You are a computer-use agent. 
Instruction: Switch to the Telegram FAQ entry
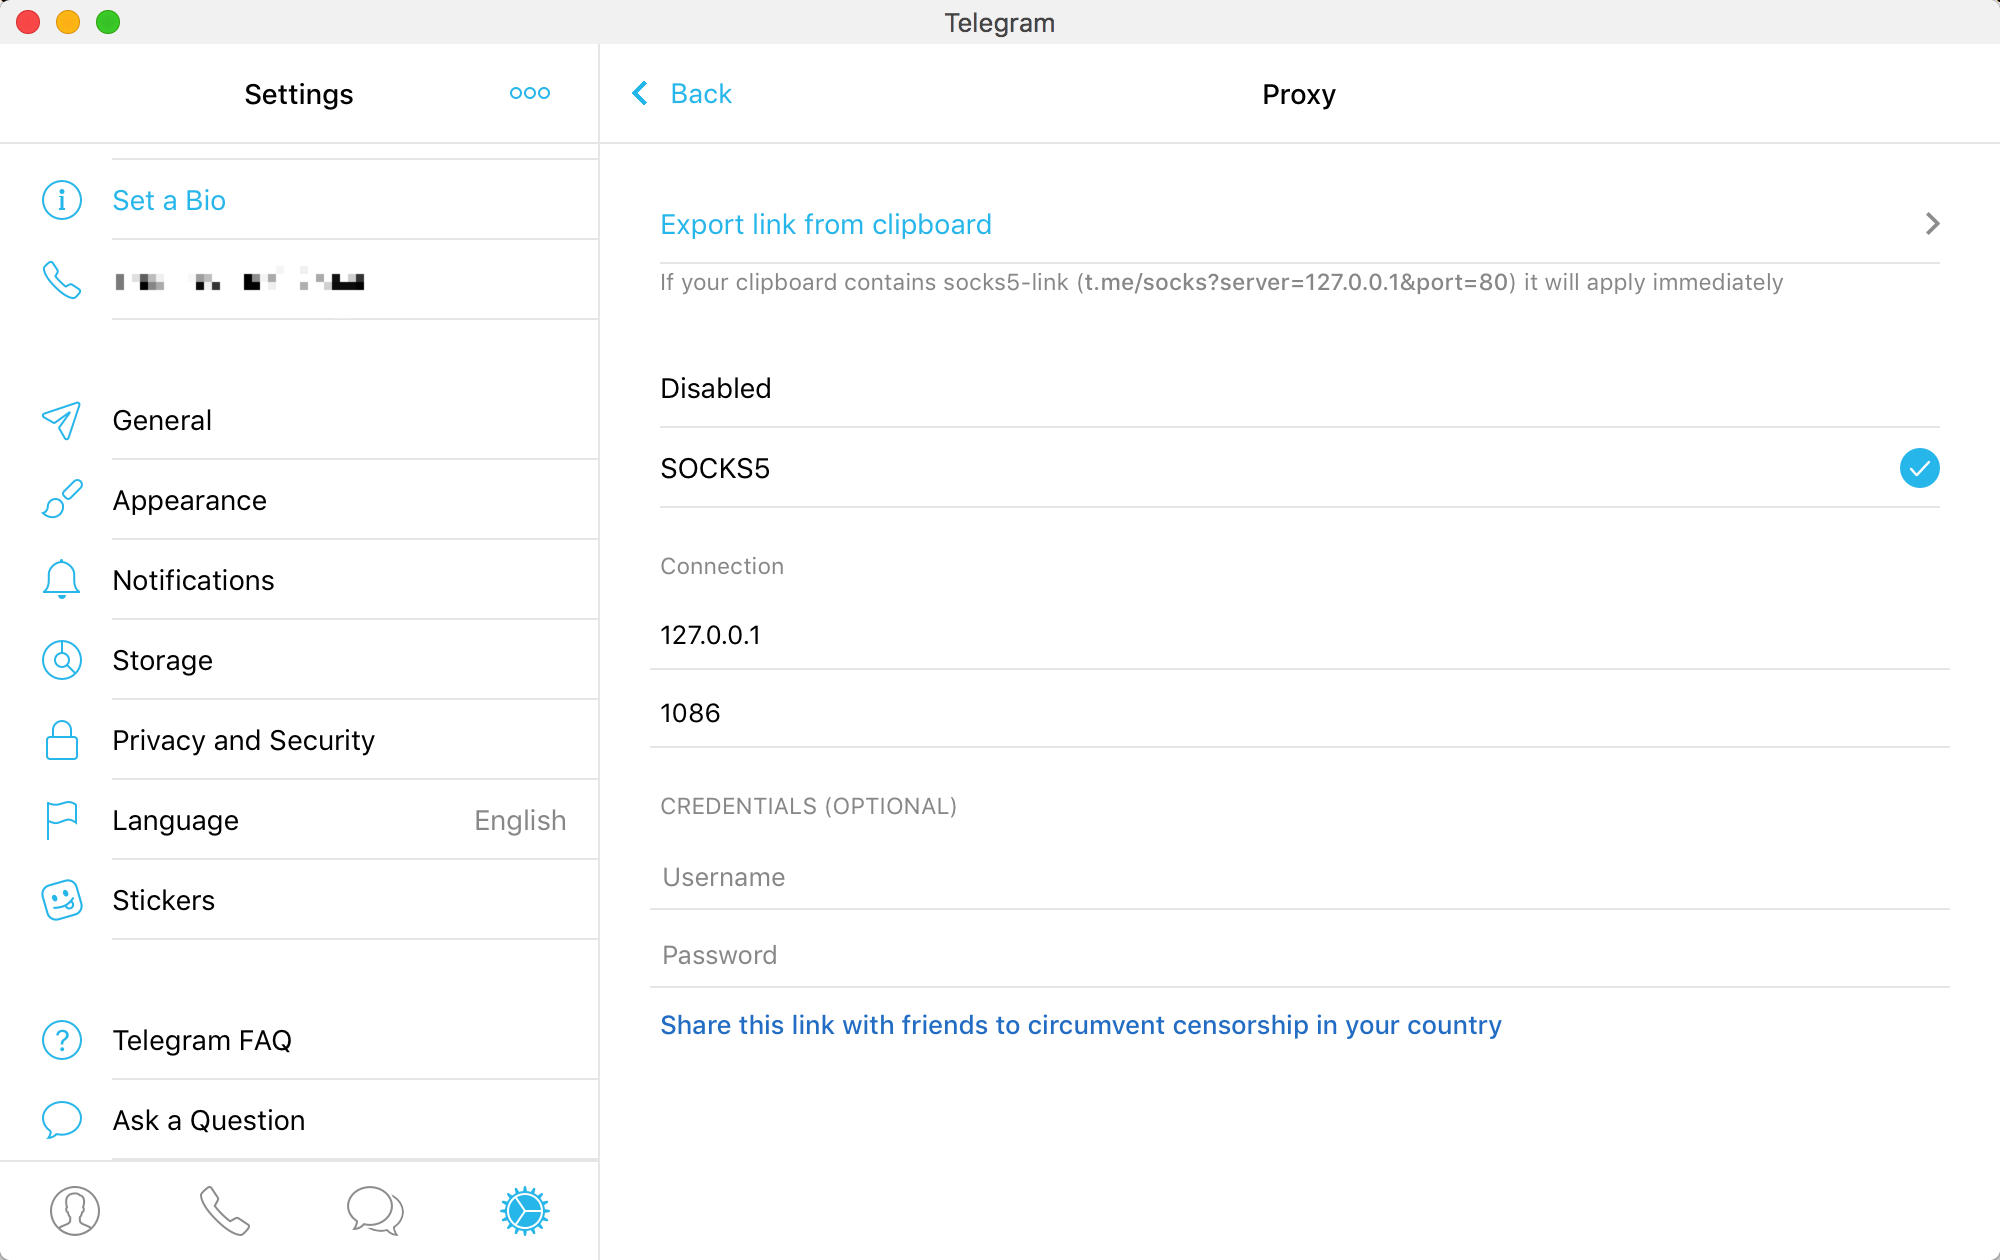(x=202, y=1040)
